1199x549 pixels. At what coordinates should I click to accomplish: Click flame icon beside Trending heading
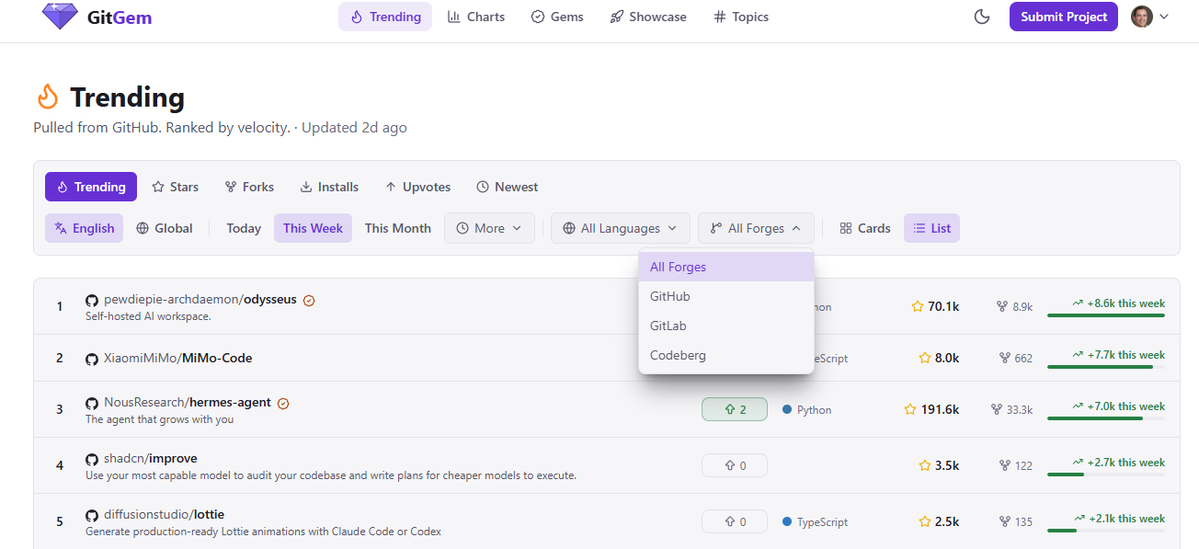(x=47, y=97)
